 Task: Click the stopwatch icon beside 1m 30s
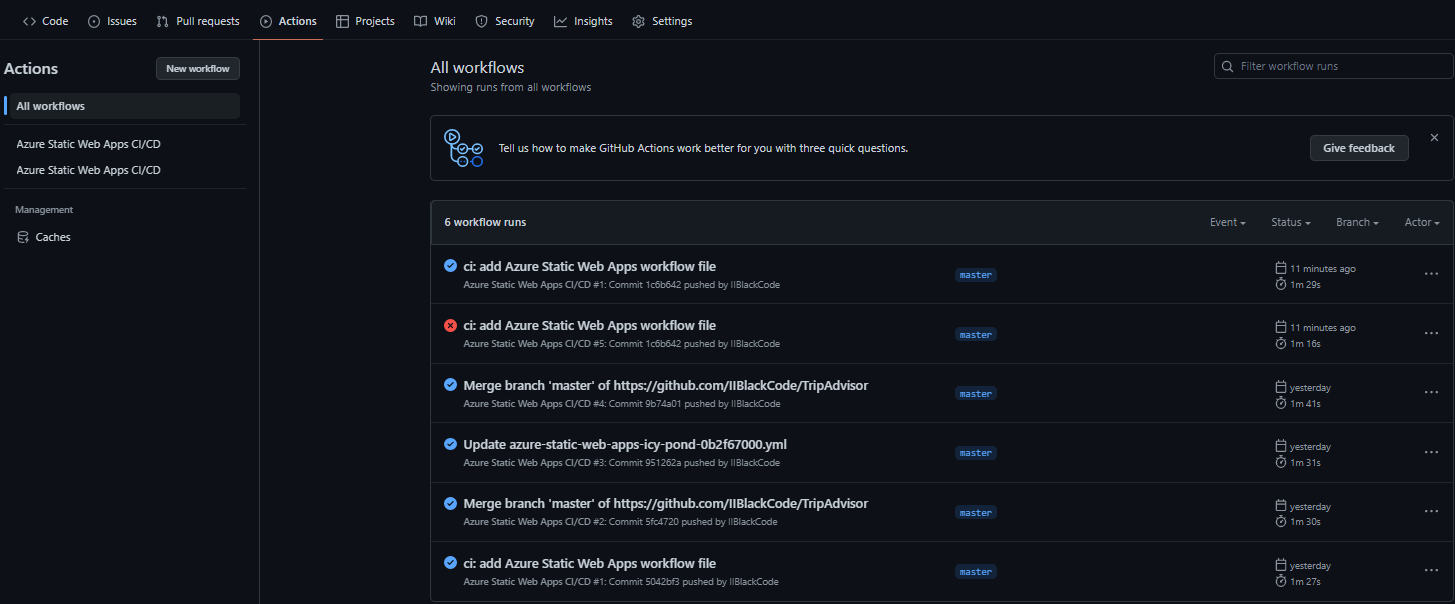(x=1281, y=521)
